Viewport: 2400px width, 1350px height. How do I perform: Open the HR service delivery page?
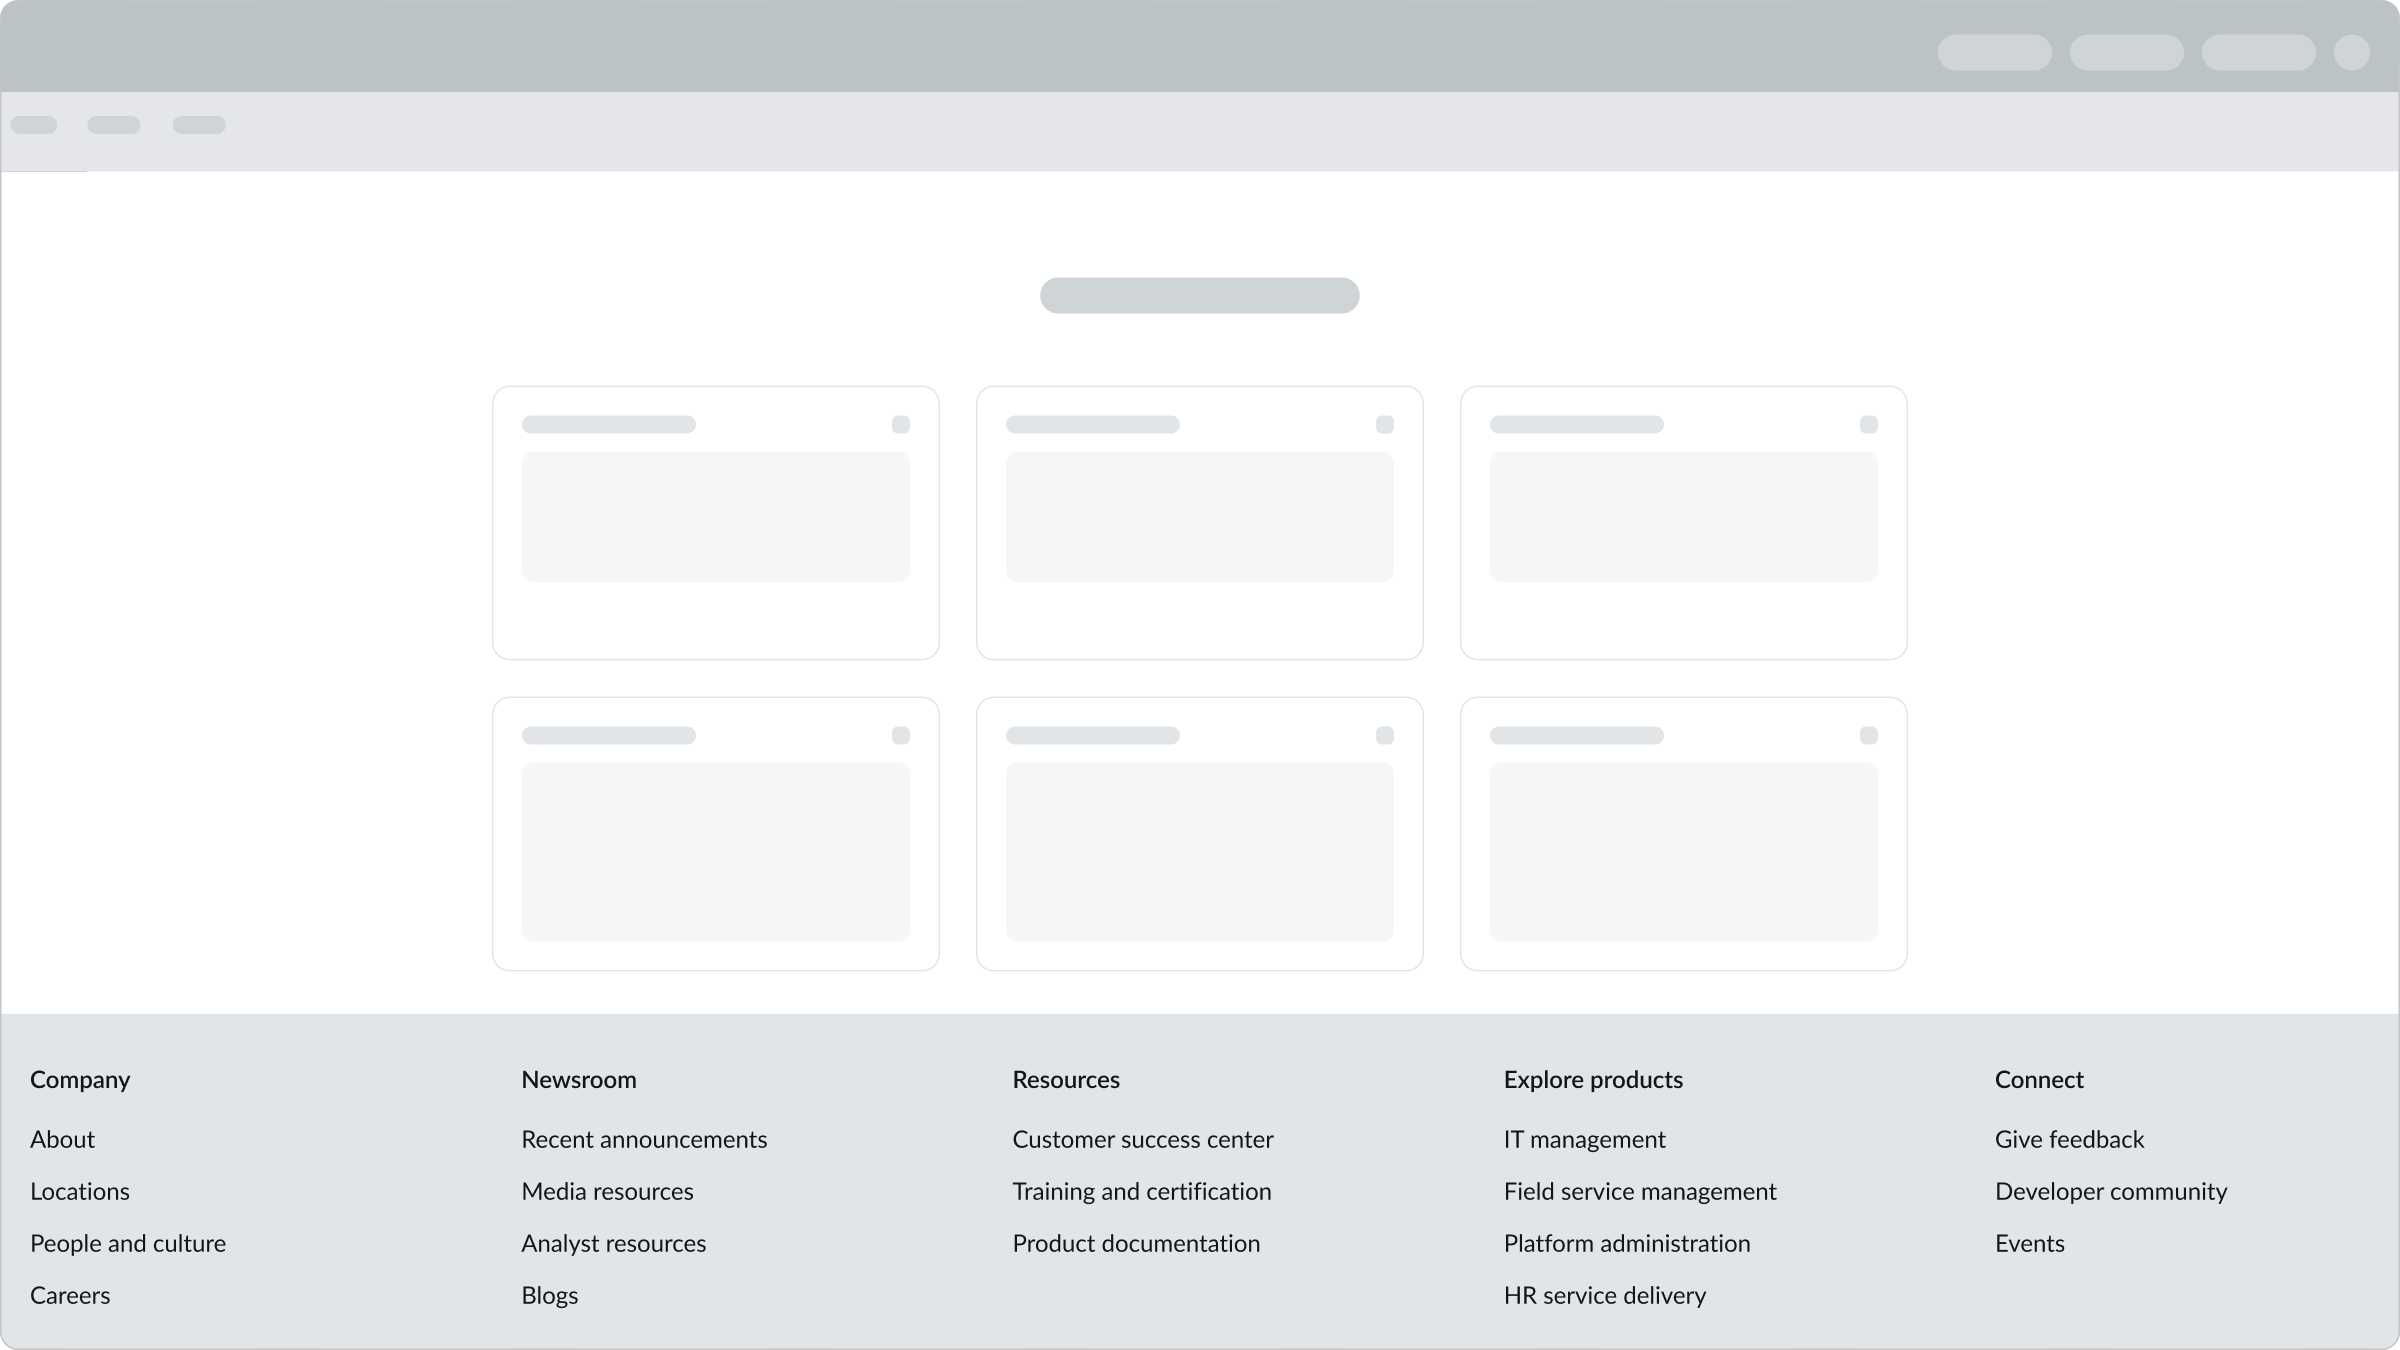1604,1295
